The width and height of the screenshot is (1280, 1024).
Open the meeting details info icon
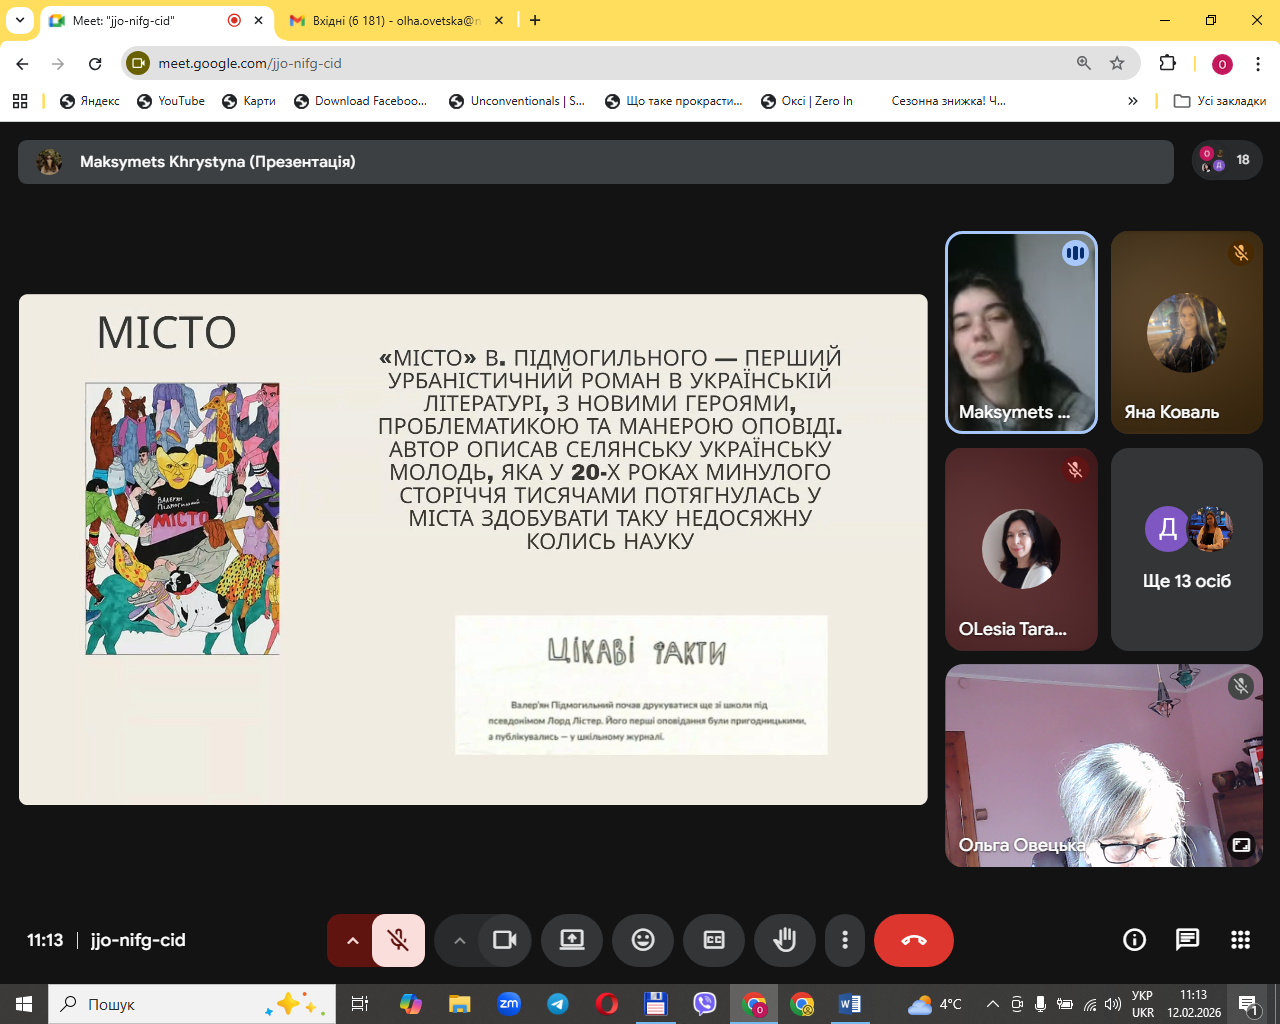[x=1134, y=940]
